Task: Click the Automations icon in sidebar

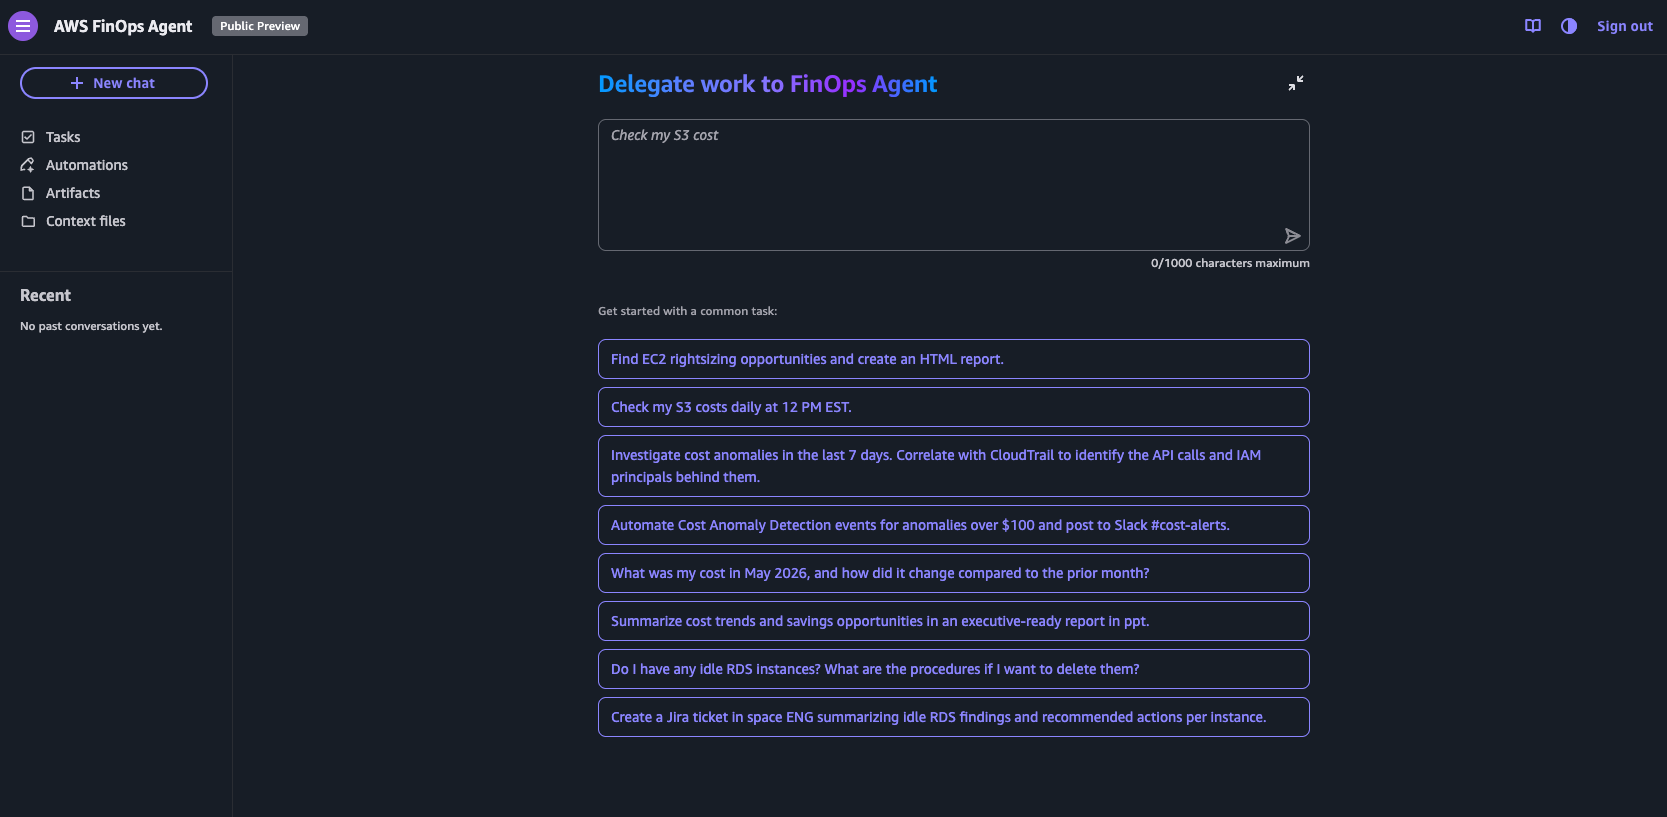Action: 28,165
